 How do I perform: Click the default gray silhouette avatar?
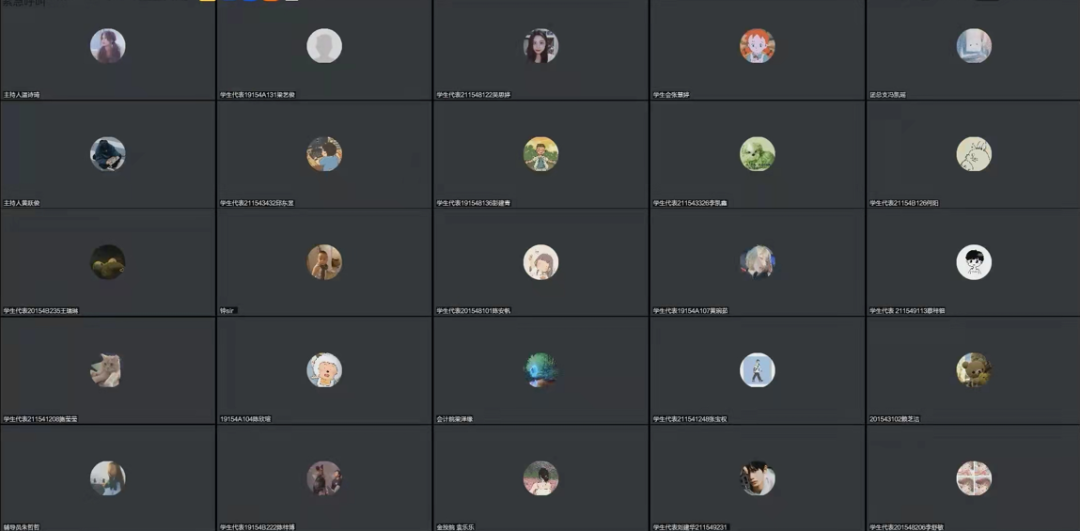click(x=324, y=46)
